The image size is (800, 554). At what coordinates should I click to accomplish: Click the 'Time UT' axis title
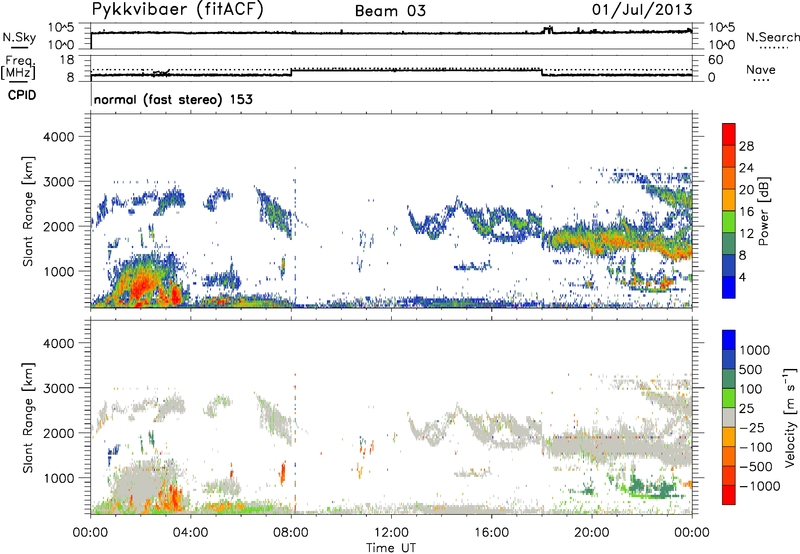tap(391, 548)
